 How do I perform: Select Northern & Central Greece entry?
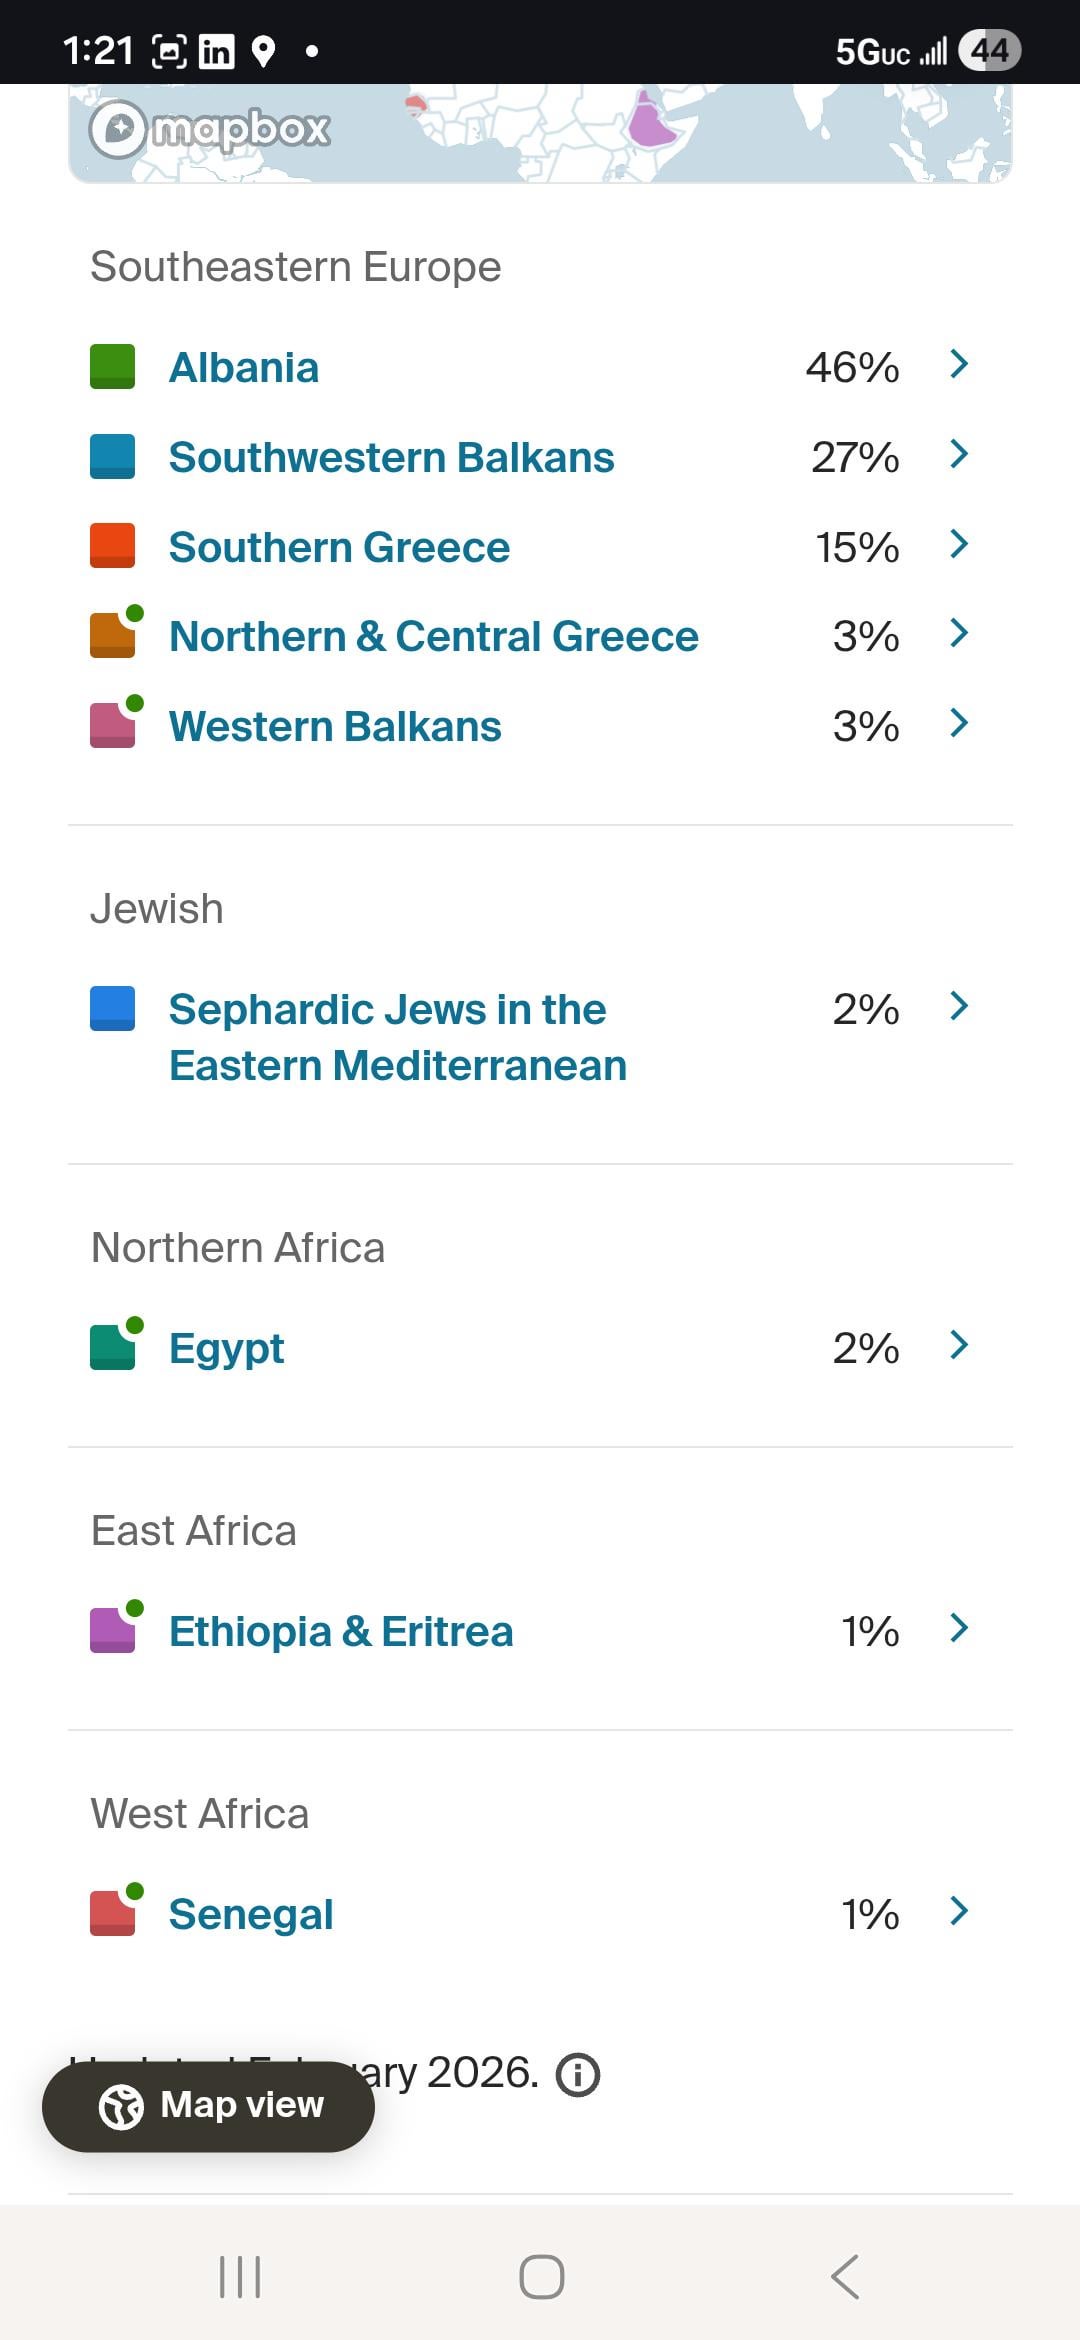click(433, 636)
